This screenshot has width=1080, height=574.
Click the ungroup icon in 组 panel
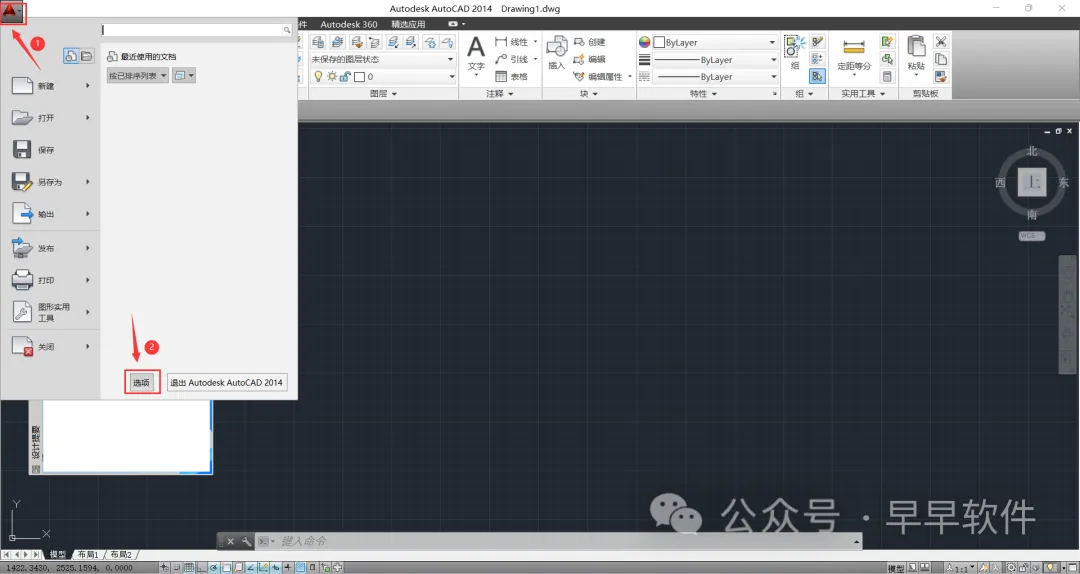[818, 42]
